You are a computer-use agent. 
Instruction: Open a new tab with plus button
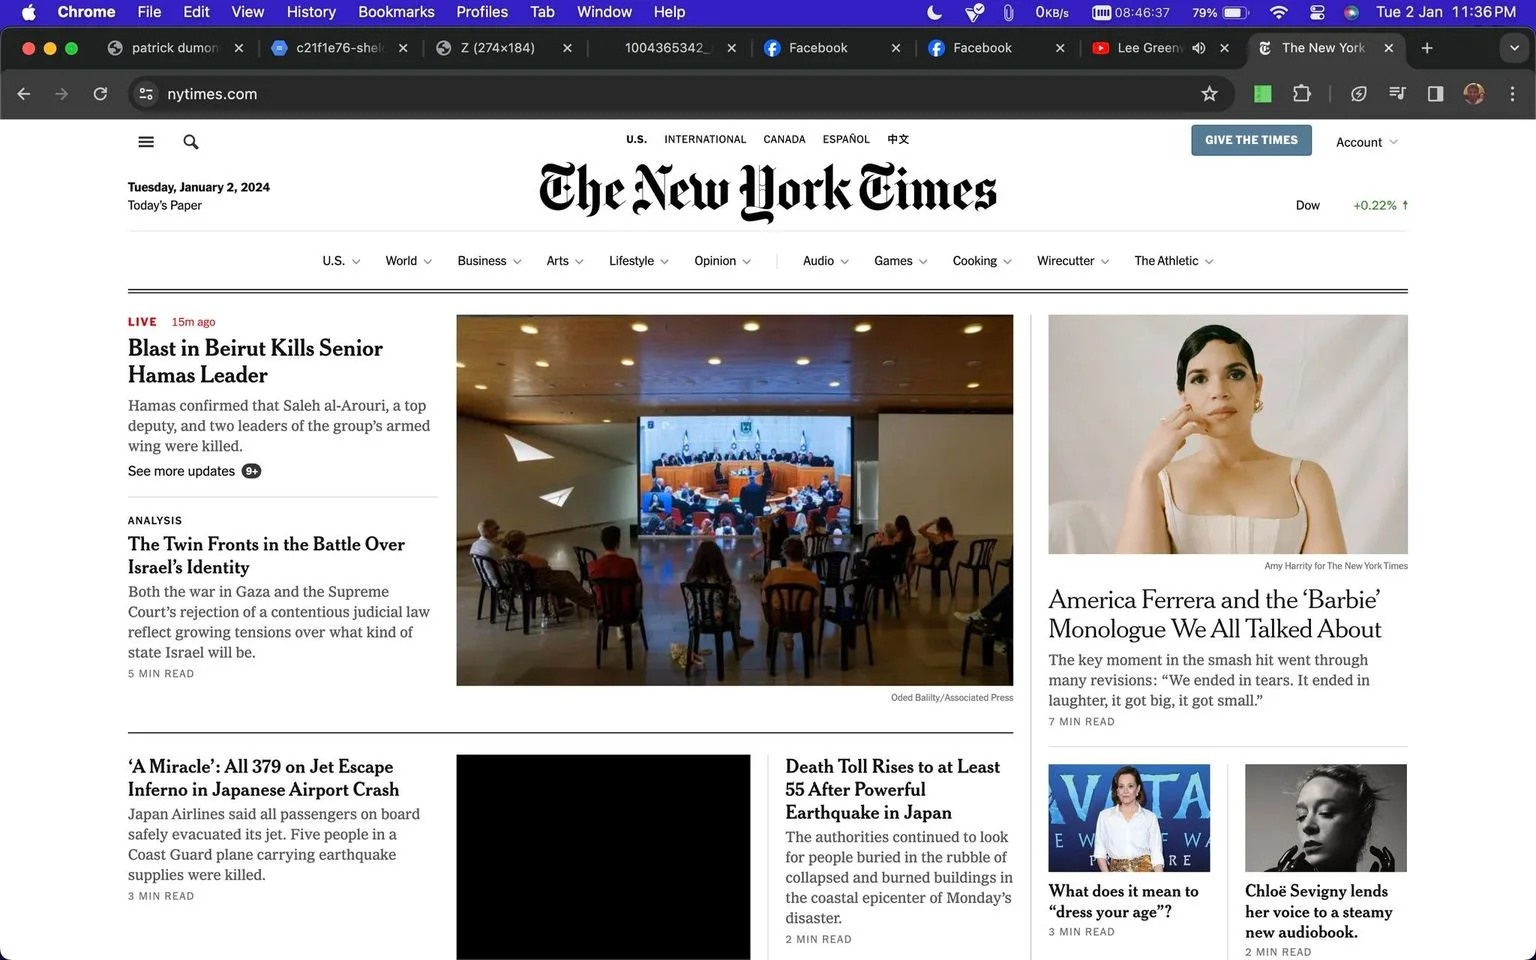[1427, 48]
